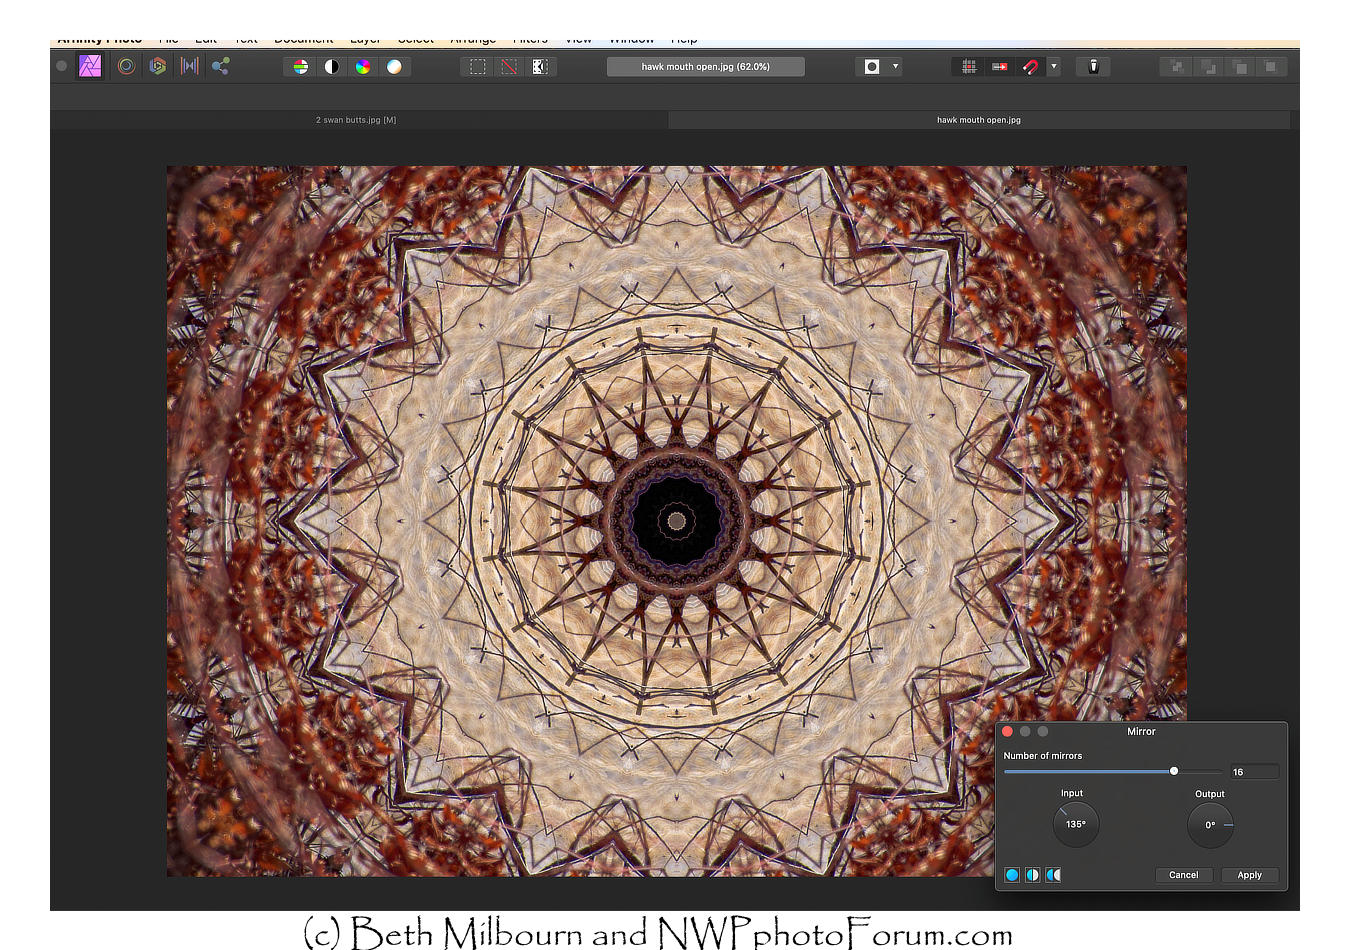Apply Auto White Balance from toolbar
This screenshot has height=950, width=1350.
[x=394, y=67]
